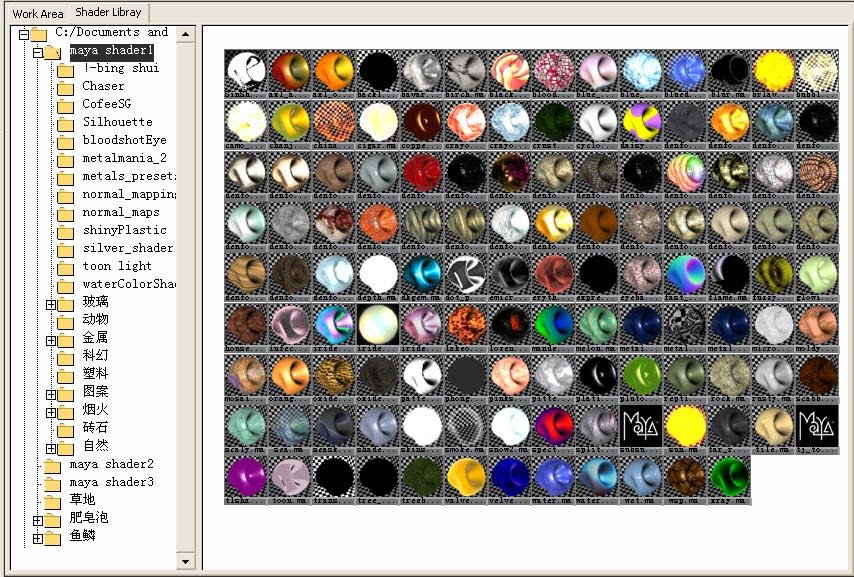Viewport: 854px width, 577px height.
Task: Open the maya shader2 folder
Action: (111, 465)
